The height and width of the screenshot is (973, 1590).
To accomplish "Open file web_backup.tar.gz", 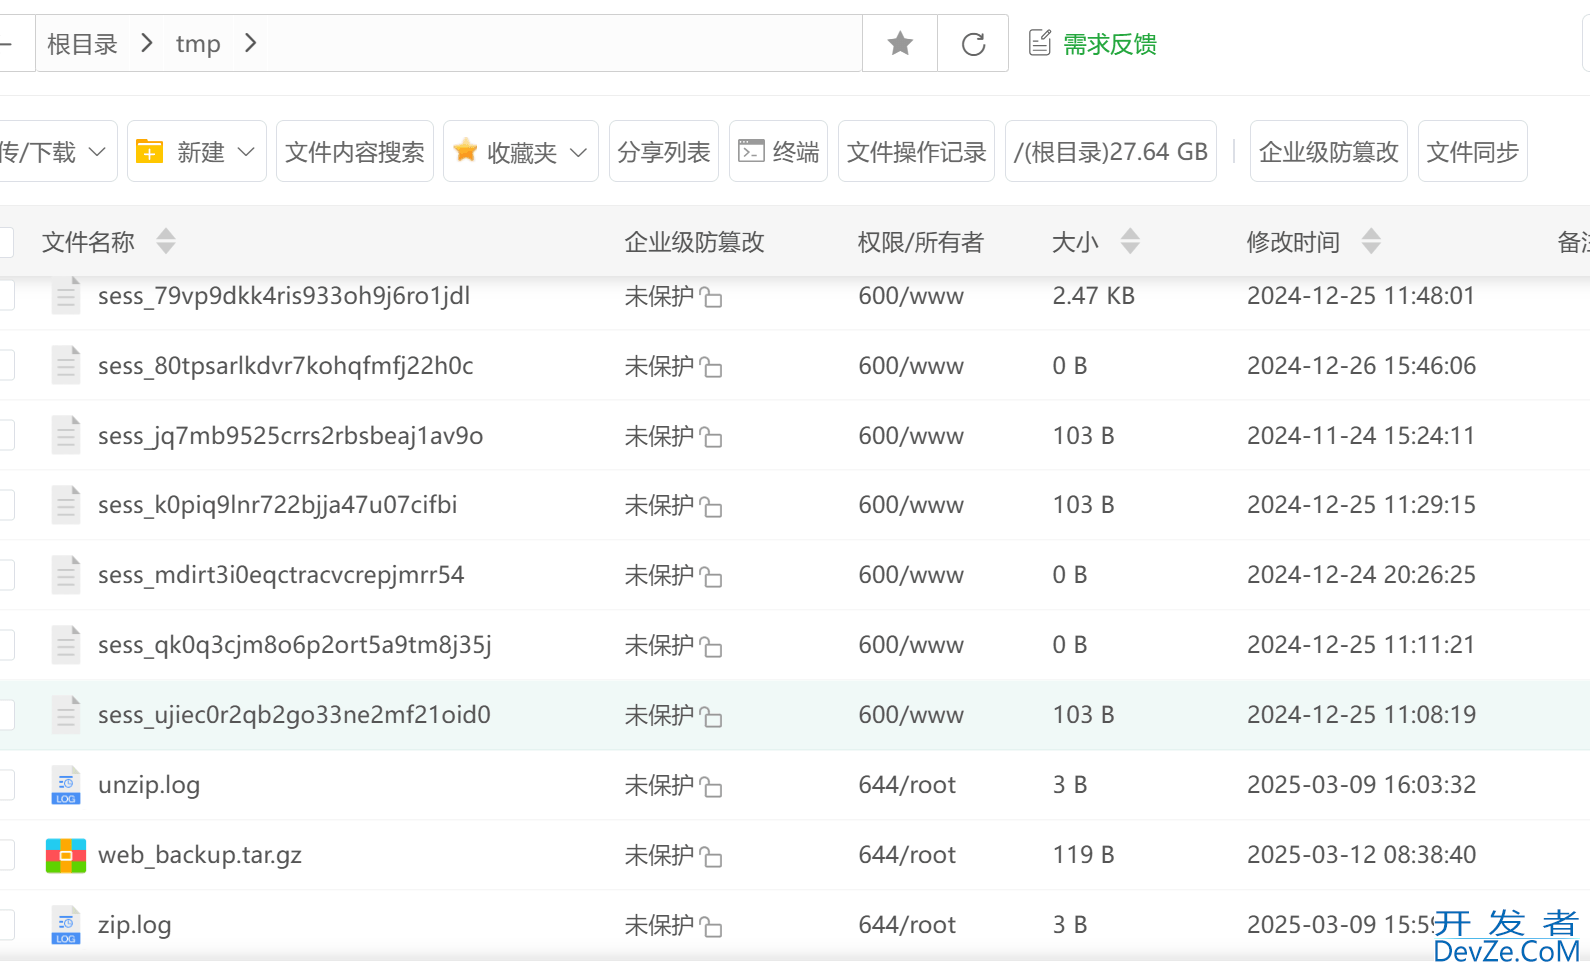I will tap(200, 854).
